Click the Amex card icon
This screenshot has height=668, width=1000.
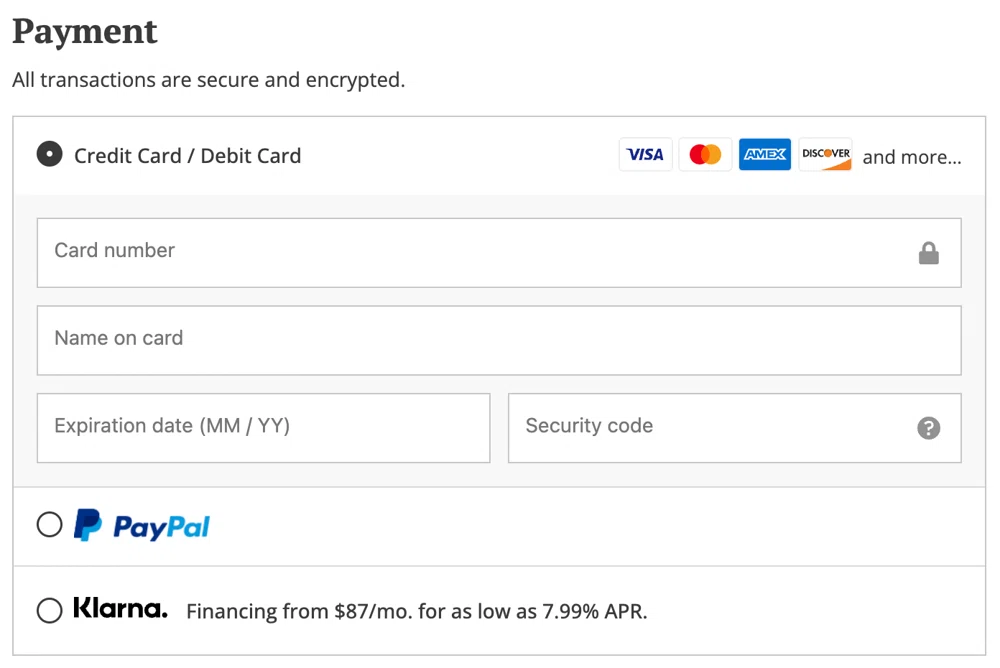(764, 154)
